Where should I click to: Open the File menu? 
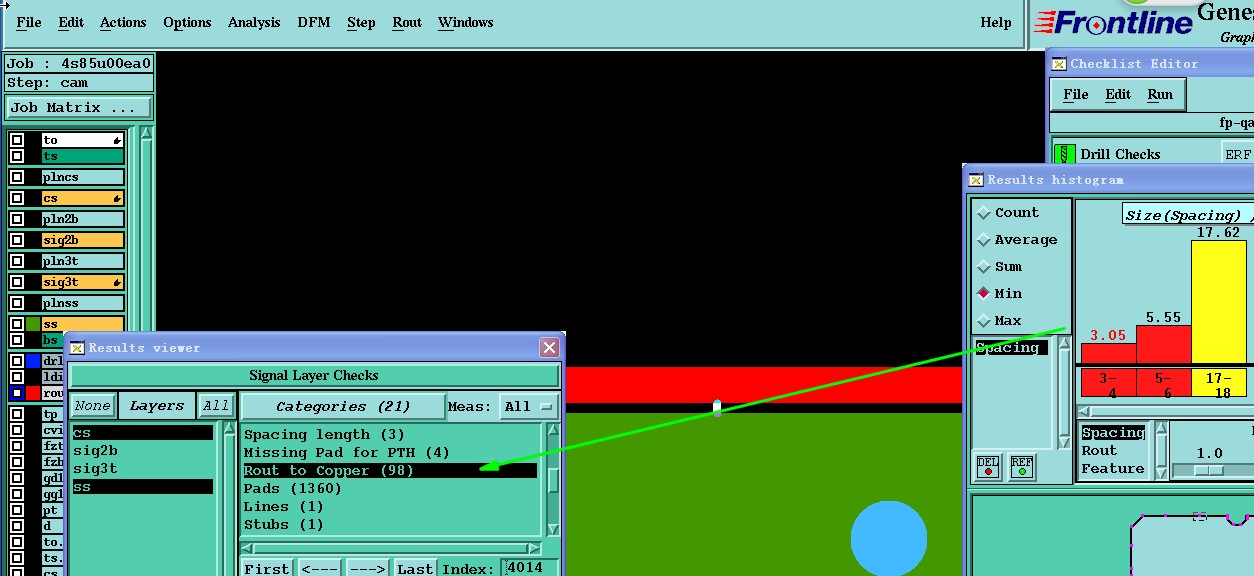pyautogui.click(x=29, y=22)
